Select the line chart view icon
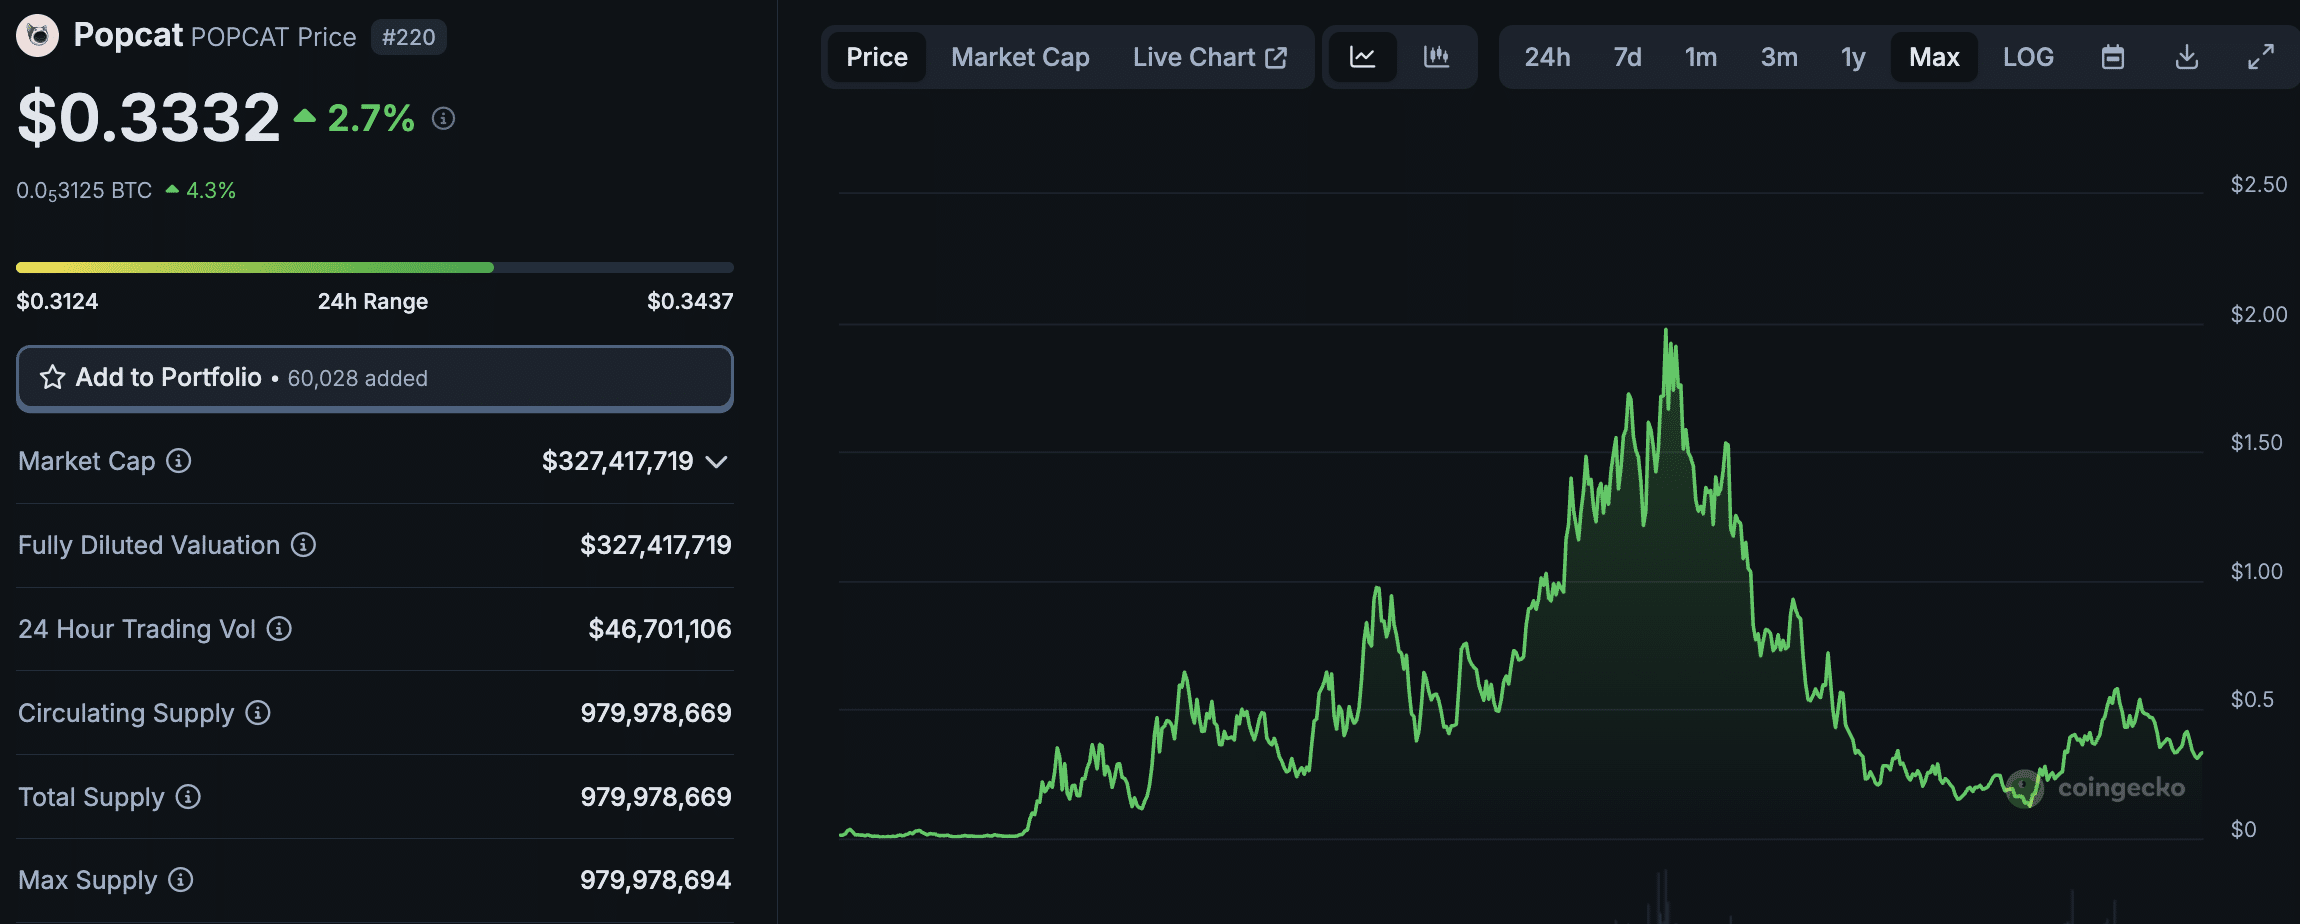2300x924 pixels. pyautogui.click(x=1363, y=57)
